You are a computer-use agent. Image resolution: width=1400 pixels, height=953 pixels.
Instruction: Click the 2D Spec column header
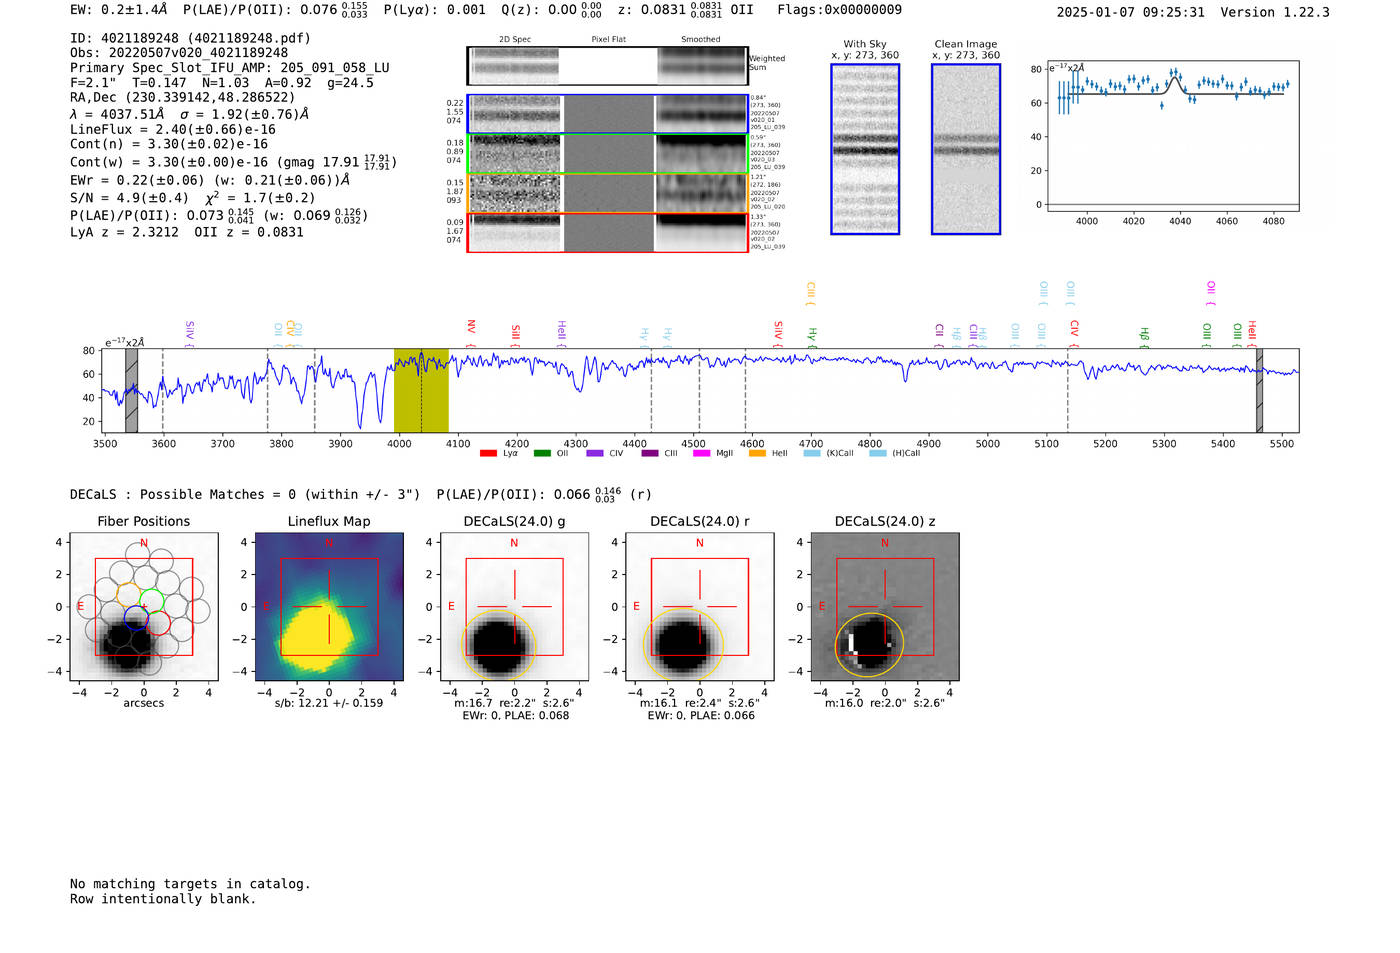(x=515, y=40)
